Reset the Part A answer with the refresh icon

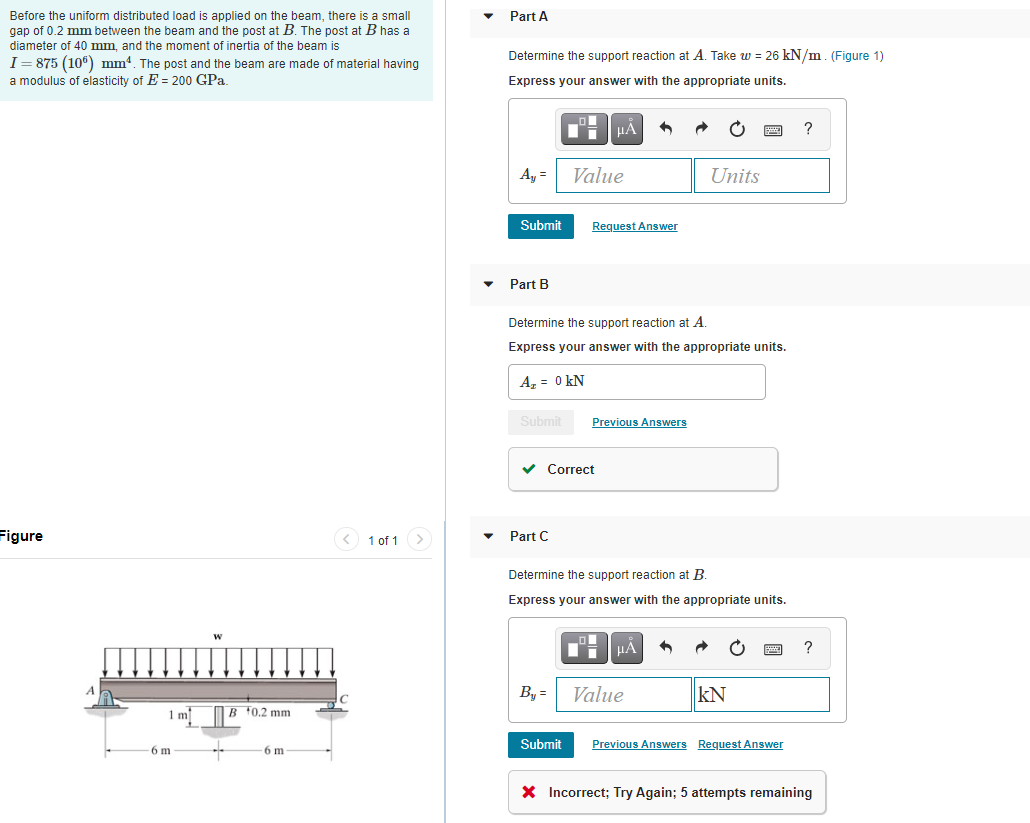[737, 128]
